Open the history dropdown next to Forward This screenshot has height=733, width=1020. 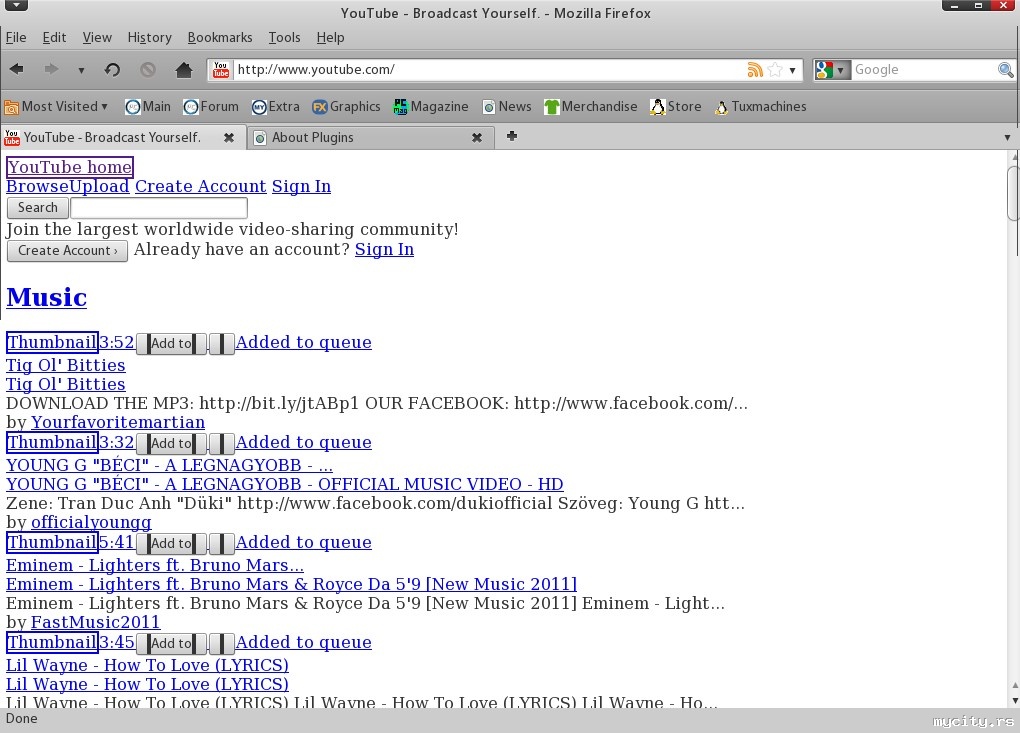[81, 70]
